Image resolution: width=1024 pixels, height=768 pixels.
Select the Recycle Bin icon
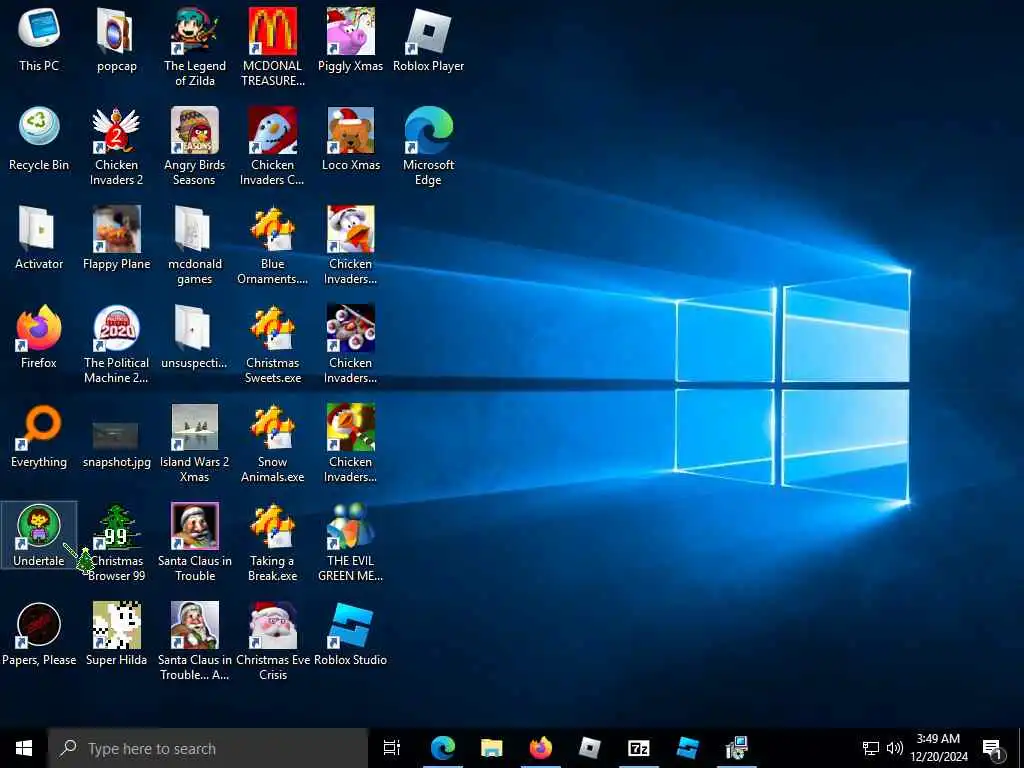coord(39,138)
